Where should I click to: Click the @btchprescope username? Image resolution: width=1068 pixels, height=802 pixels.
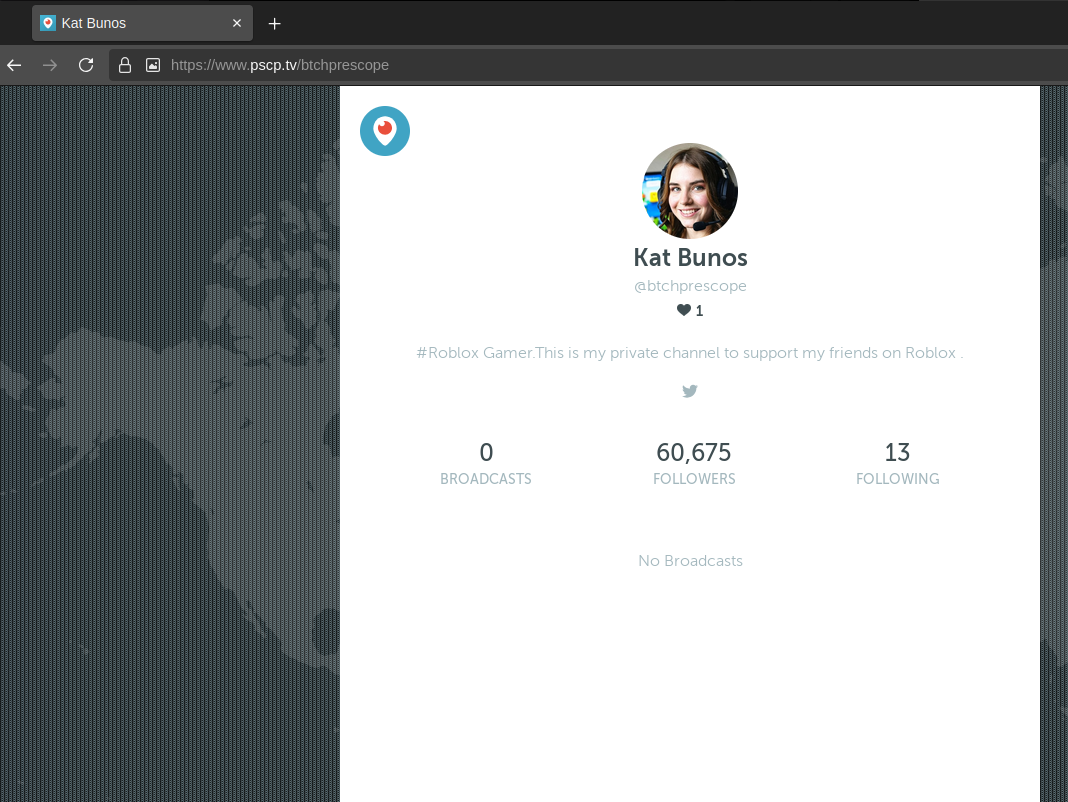coord(690,286)
